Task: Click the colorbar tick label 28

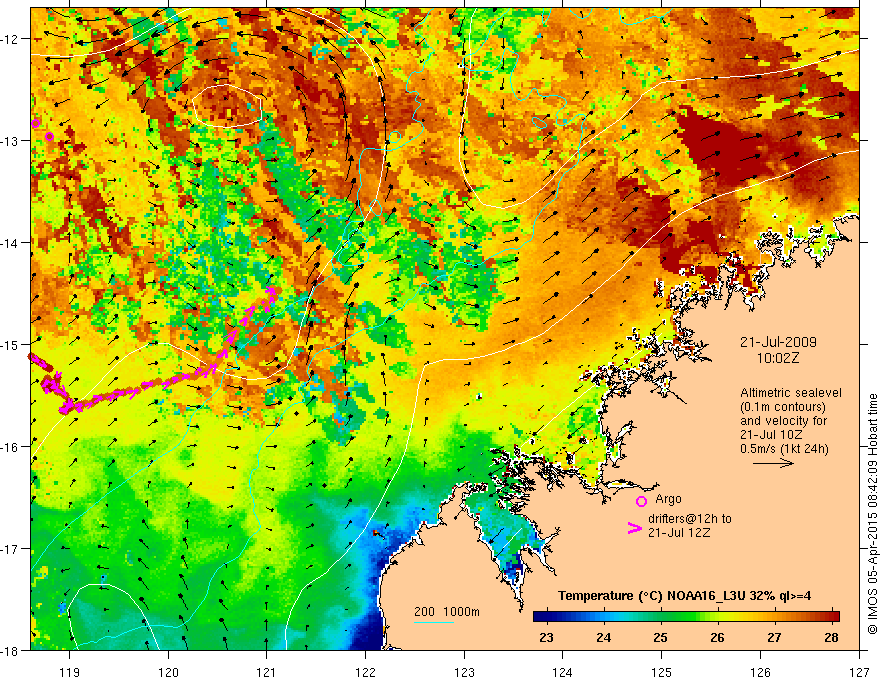Action: click(x=832, y=637)
